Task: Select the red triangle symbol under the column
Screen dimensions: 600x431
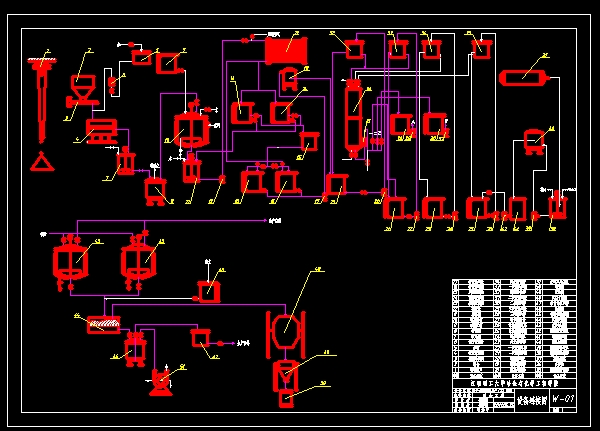Action: pyautogui.click(x=42, y=162)
